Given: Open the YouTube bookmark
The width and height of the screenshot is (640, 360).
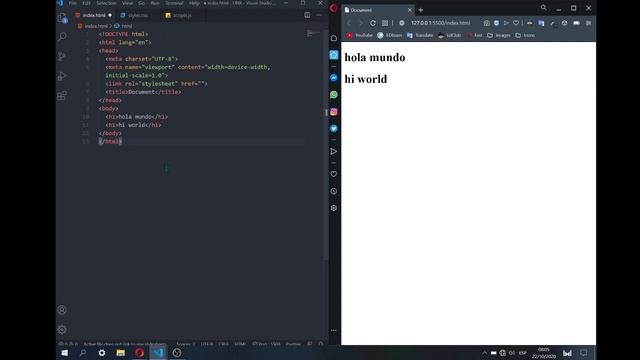Looking at the screenshot, I should pos(360,36).
